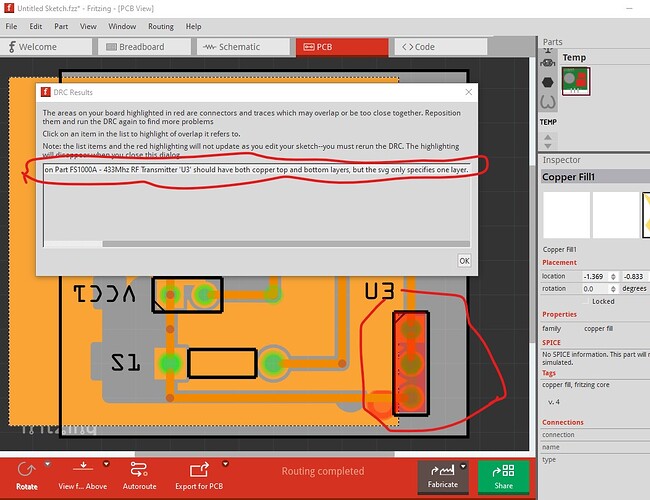Image resolution: width=650 pixels, height=500 pixels.
Task: Click canvas horizontal scrollbar
Action: pyautogui.click(x=265, y=454)
